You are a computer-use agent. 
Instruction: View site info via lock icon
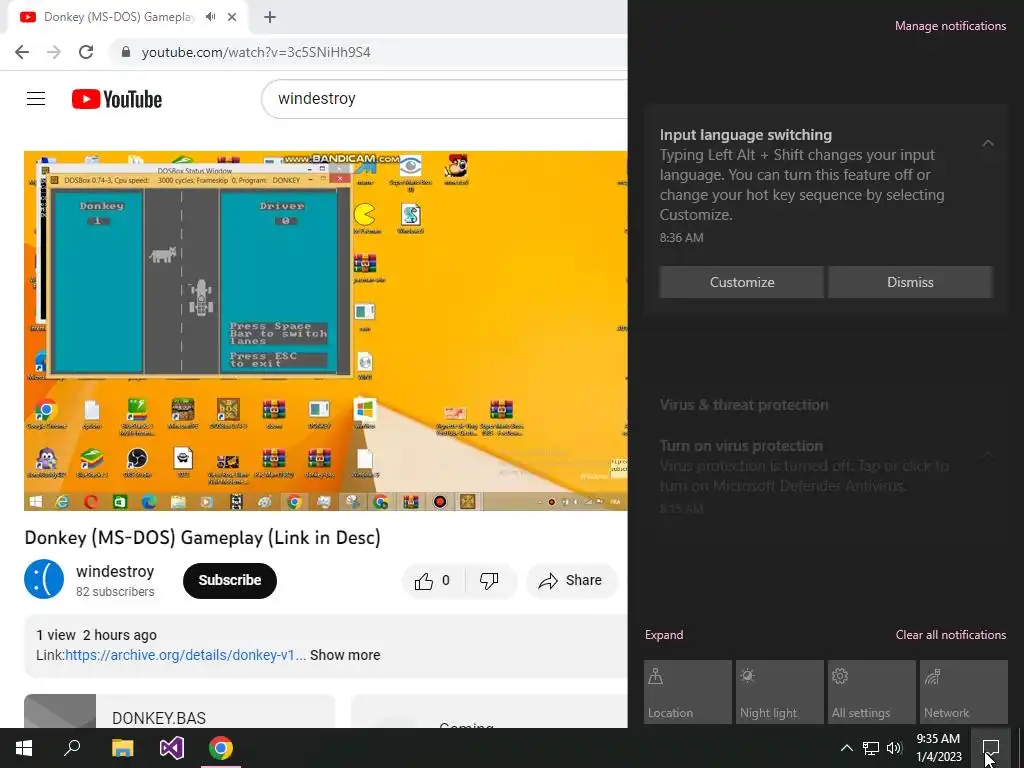click(126, 52)
